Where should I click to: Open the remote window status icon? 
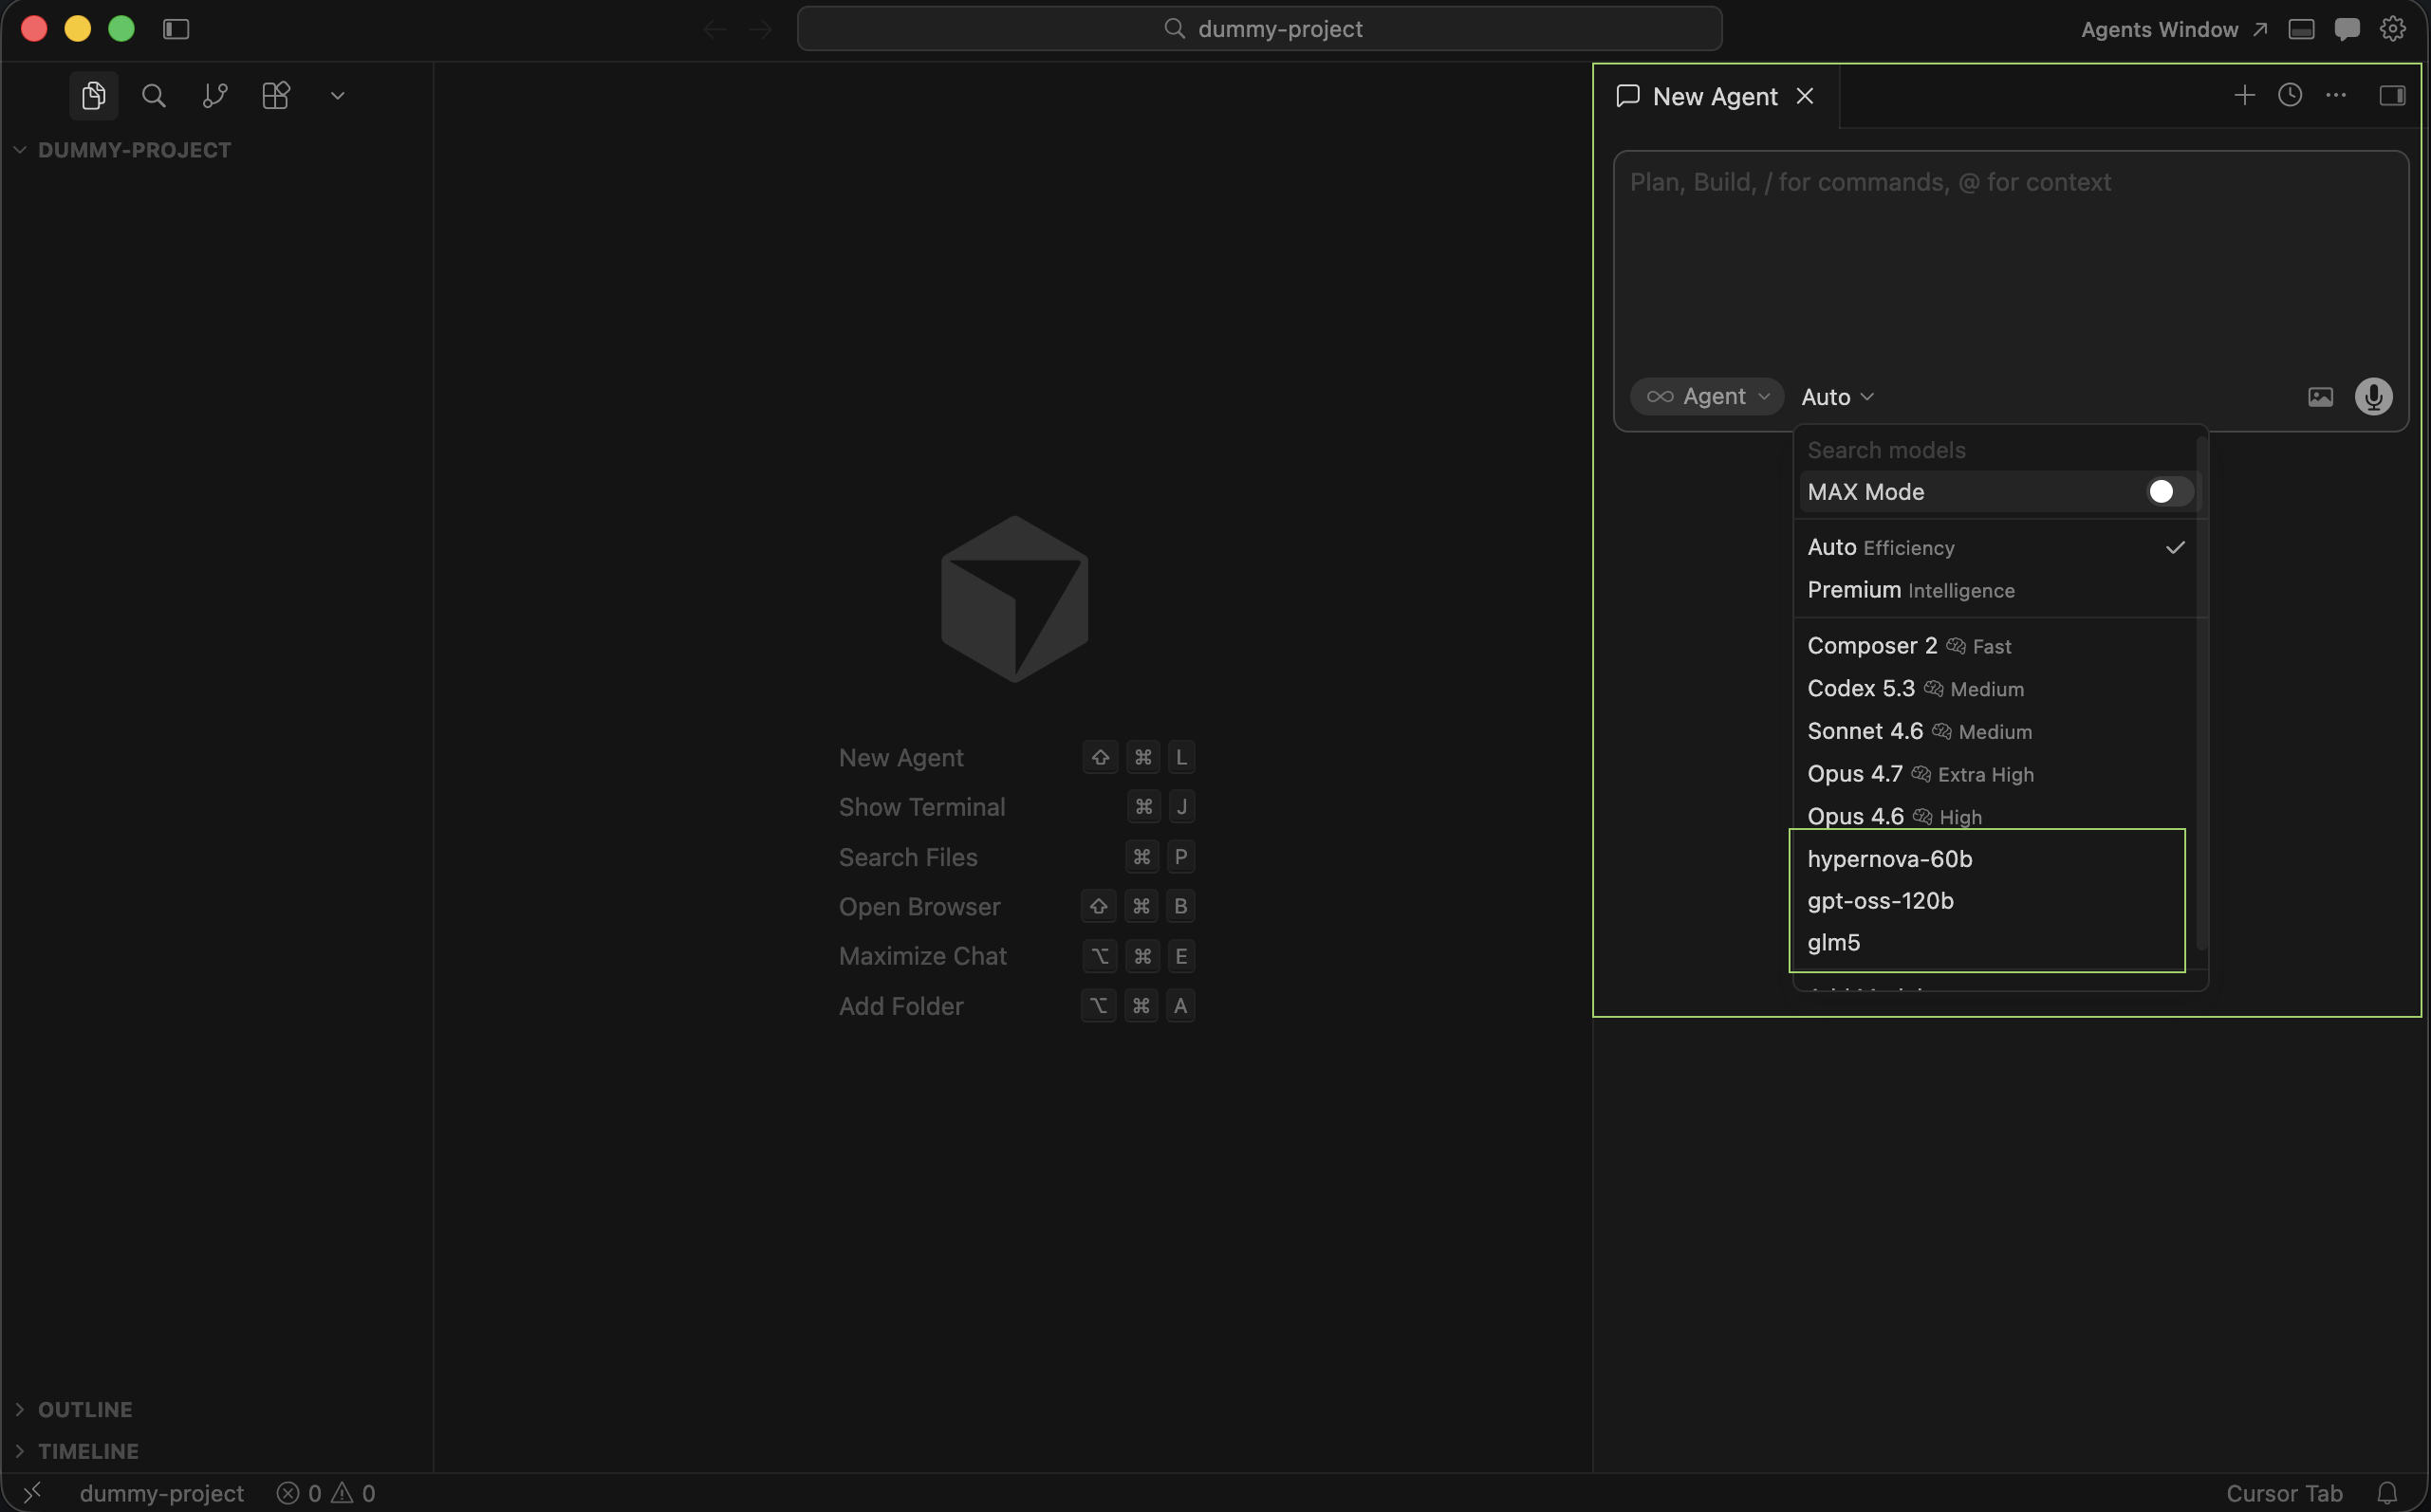click(32, 1493)
